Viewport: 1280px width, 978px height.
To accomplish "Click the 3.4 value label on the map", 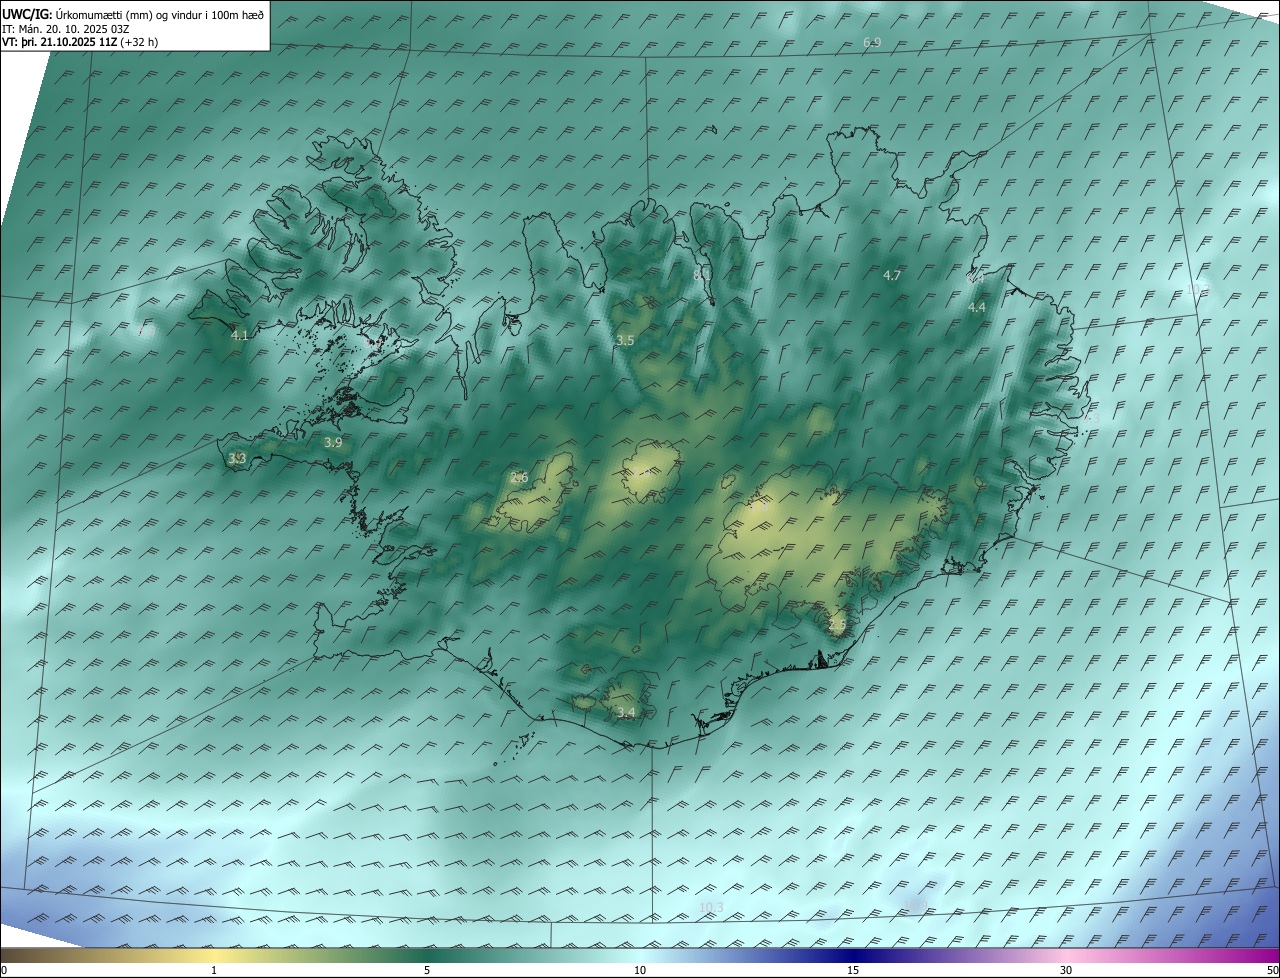I will click(626, 712).
